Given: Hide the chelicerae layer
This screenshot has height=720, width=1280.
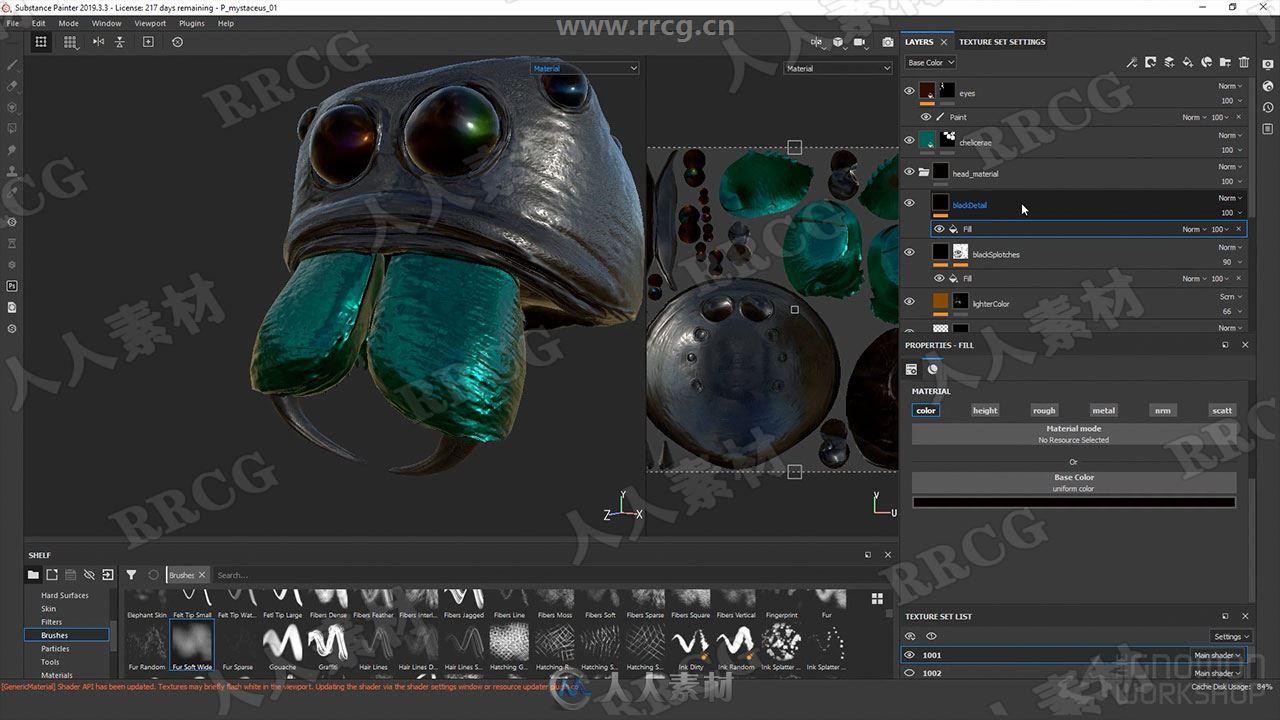Looking at the screenshot, I should (x=909, y=140).
